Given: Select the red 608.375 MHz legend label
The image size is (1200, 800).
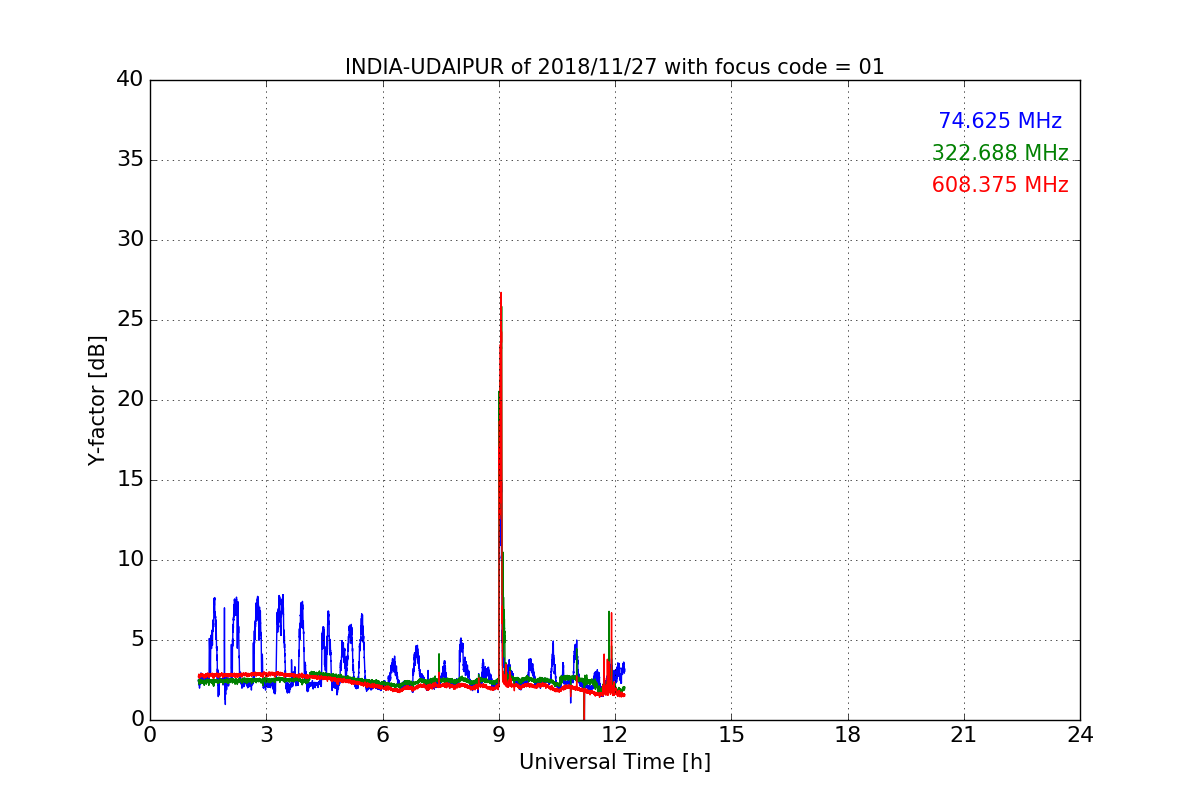Looking at the screenshot, I should (x=999, y=185).
